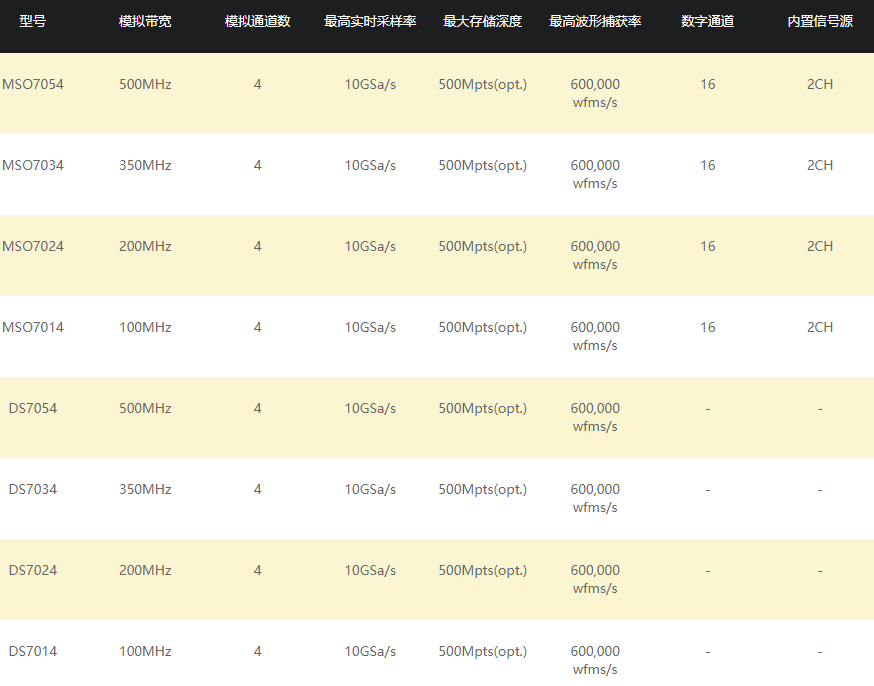
Task: Click the 模拟带宽 column header
Action: (145, 21)
